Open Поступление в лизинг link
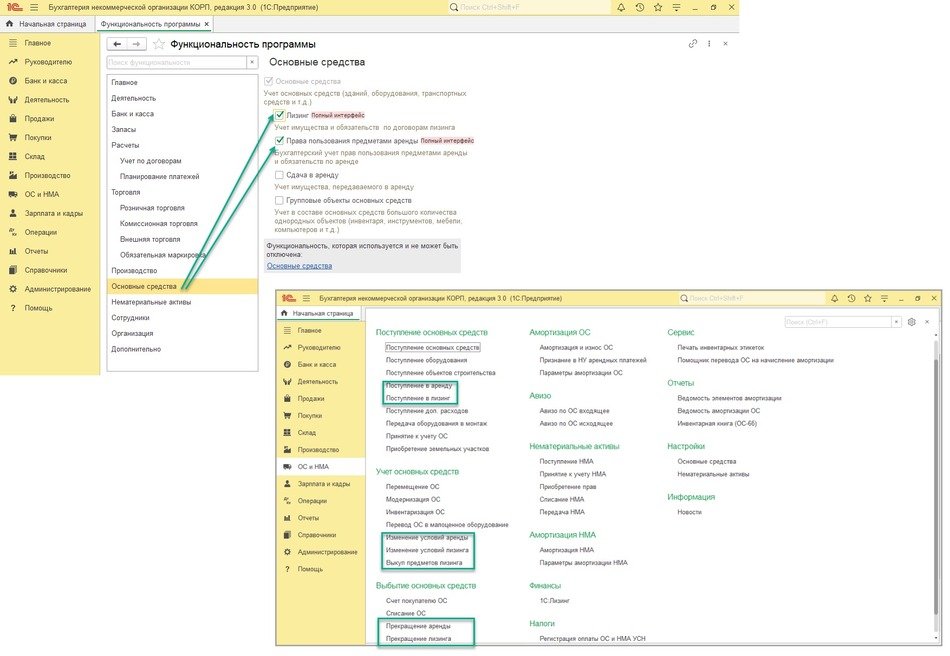This screenshot has height=656, width=950. tap(418, 399)
